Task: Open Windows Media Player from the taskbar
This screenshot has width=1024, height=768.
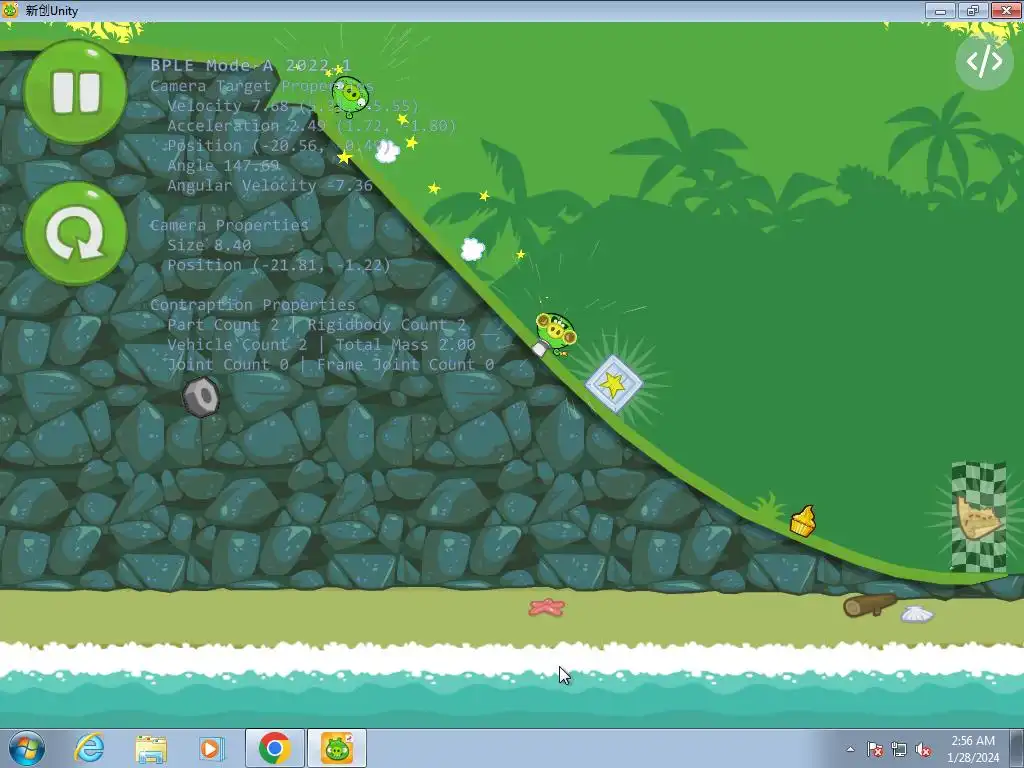Action: pos(212,748)
